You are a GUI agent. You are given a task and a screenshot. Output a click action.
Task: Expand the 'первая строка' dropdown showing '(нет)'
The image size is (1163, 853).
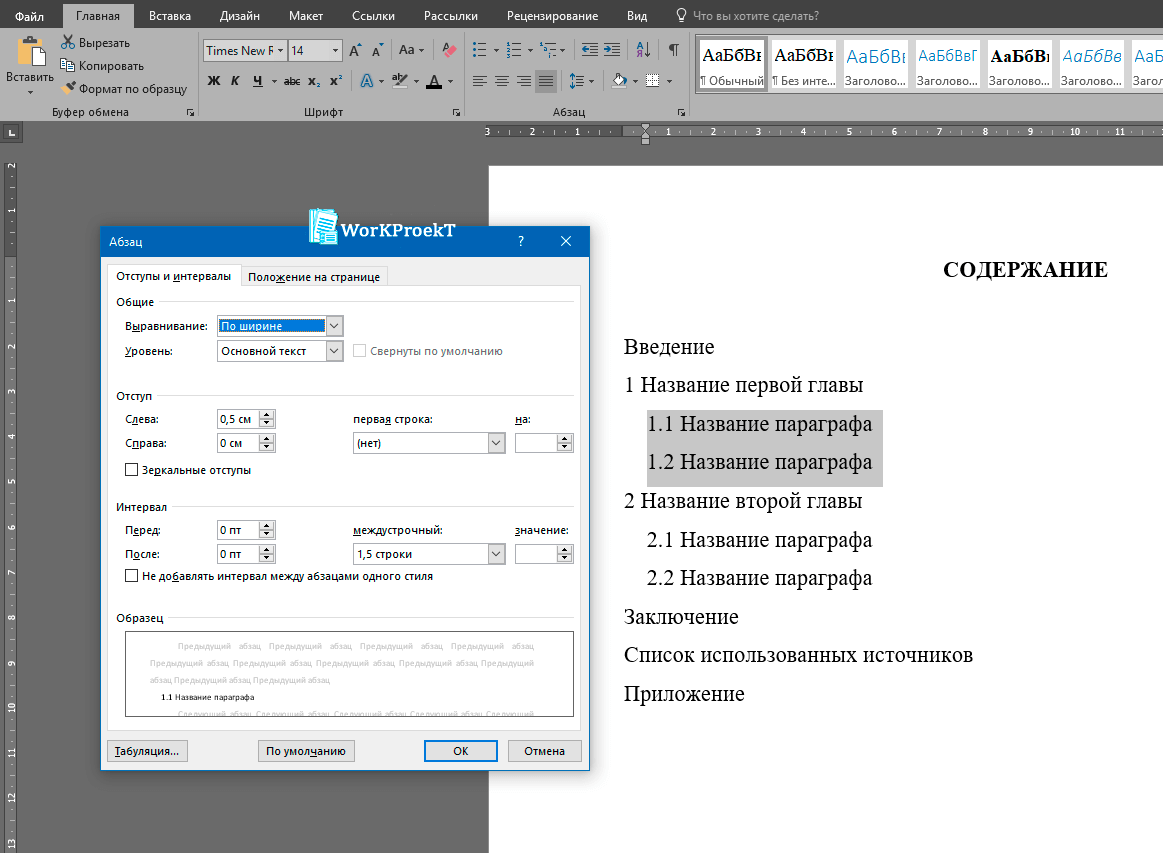[x=497, y=442]
